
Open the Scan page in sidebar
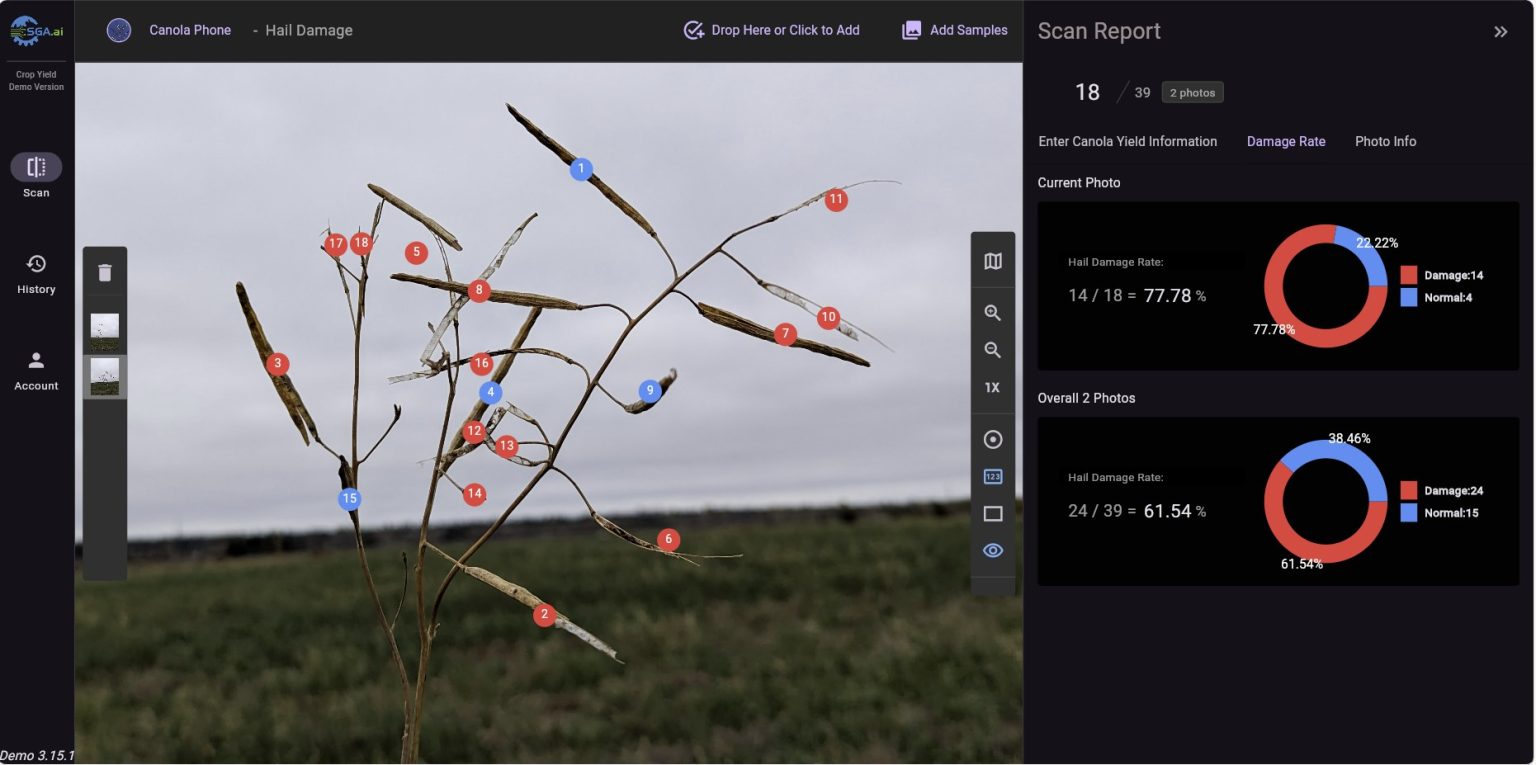tap(36, 168)
